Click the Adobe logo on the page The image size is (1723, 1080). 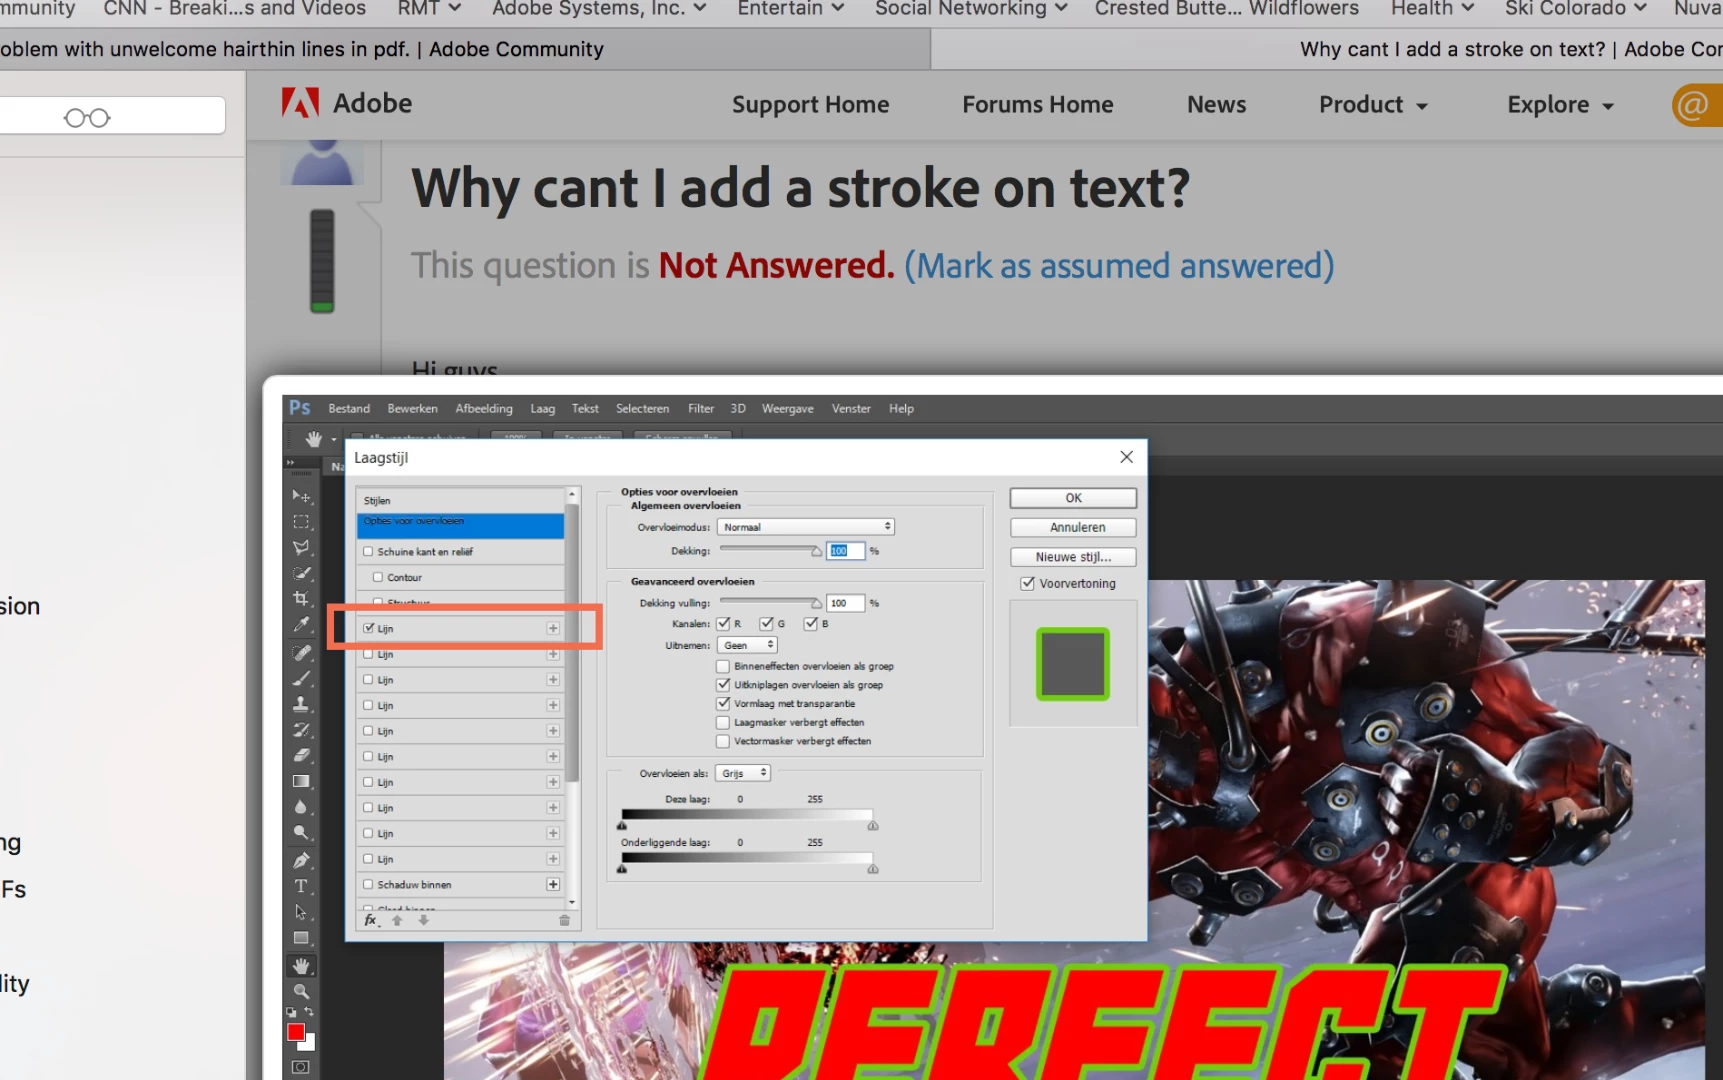pos(345,103)
